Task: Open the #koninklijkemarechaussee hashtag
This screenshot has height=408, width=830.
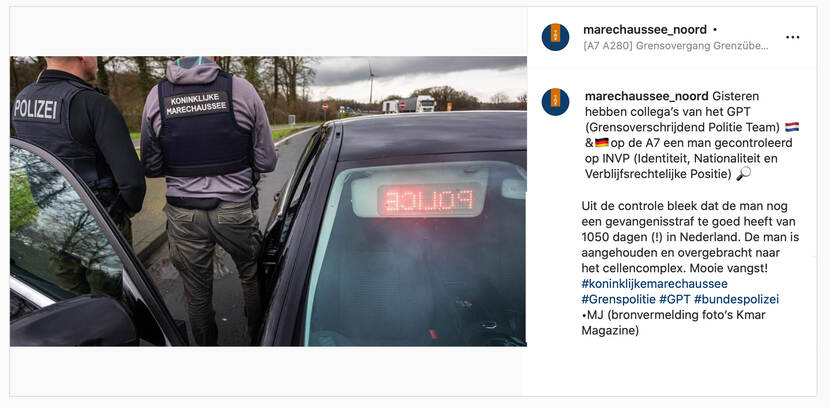Action: coord(654,284)
